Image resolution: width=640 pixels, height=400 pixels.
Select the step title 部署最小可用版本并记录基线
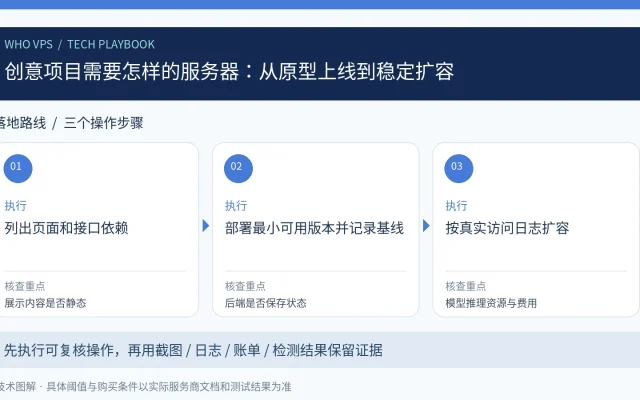(x=314, y=228)
